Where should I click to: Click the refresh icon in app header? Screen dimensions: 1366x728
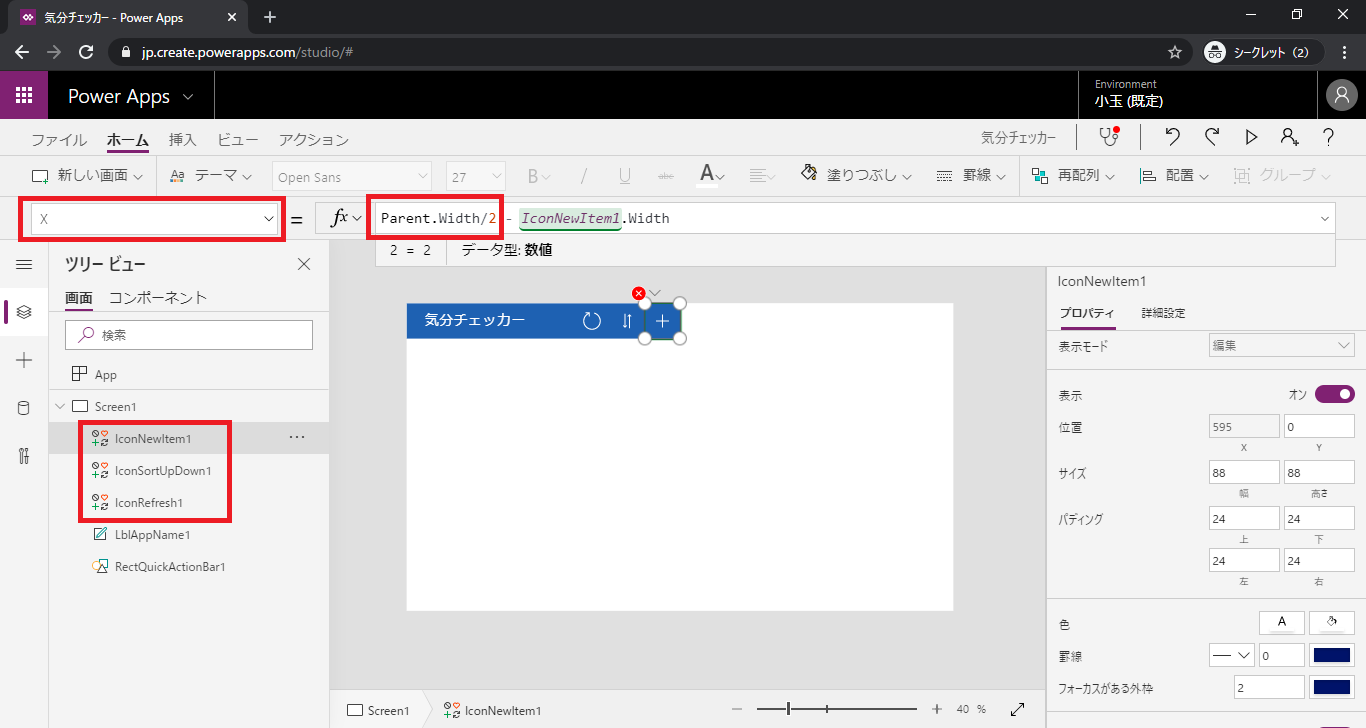[x=591, y=321]
